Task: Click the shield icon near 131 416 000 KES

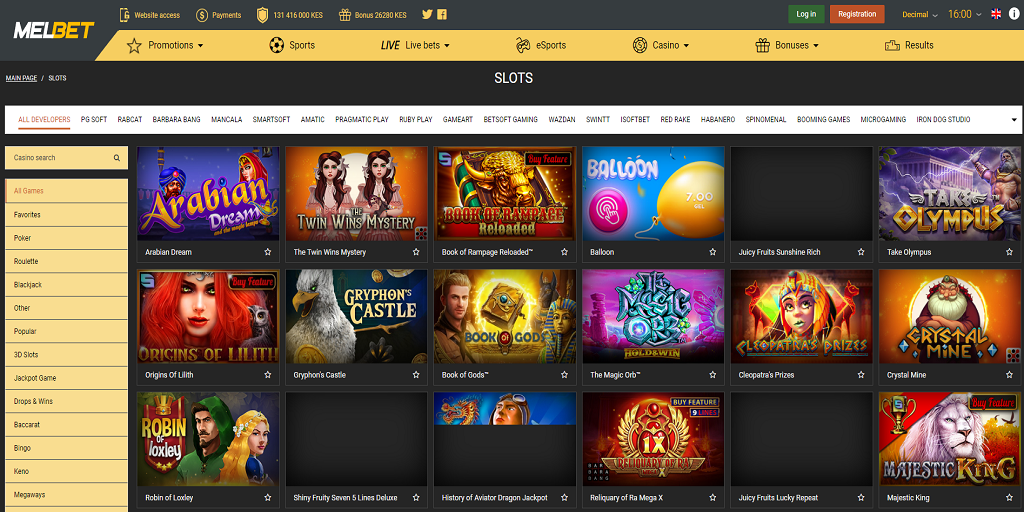Action: click(x=263, y=14)
